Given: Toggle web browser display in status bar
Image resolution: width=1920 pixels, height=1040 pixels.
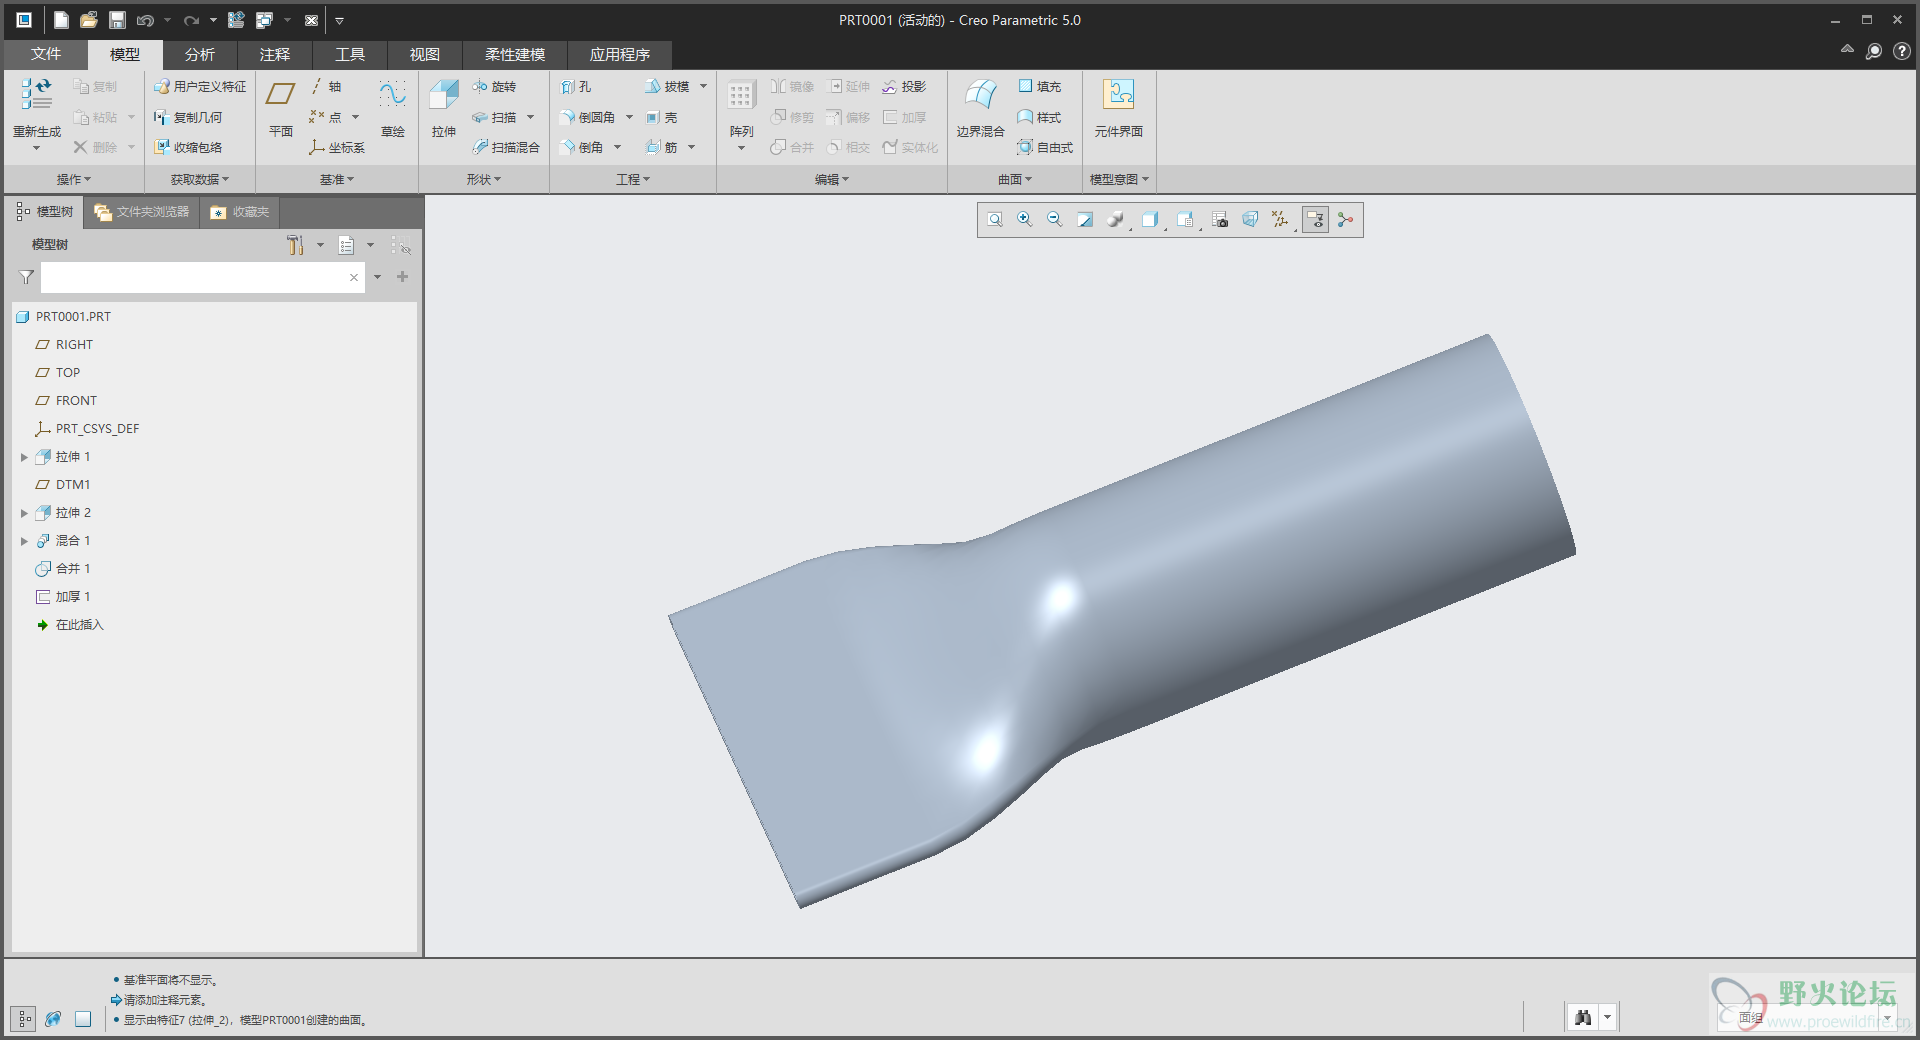Looking at the screenshot, I should click(x=53, y=1018).
